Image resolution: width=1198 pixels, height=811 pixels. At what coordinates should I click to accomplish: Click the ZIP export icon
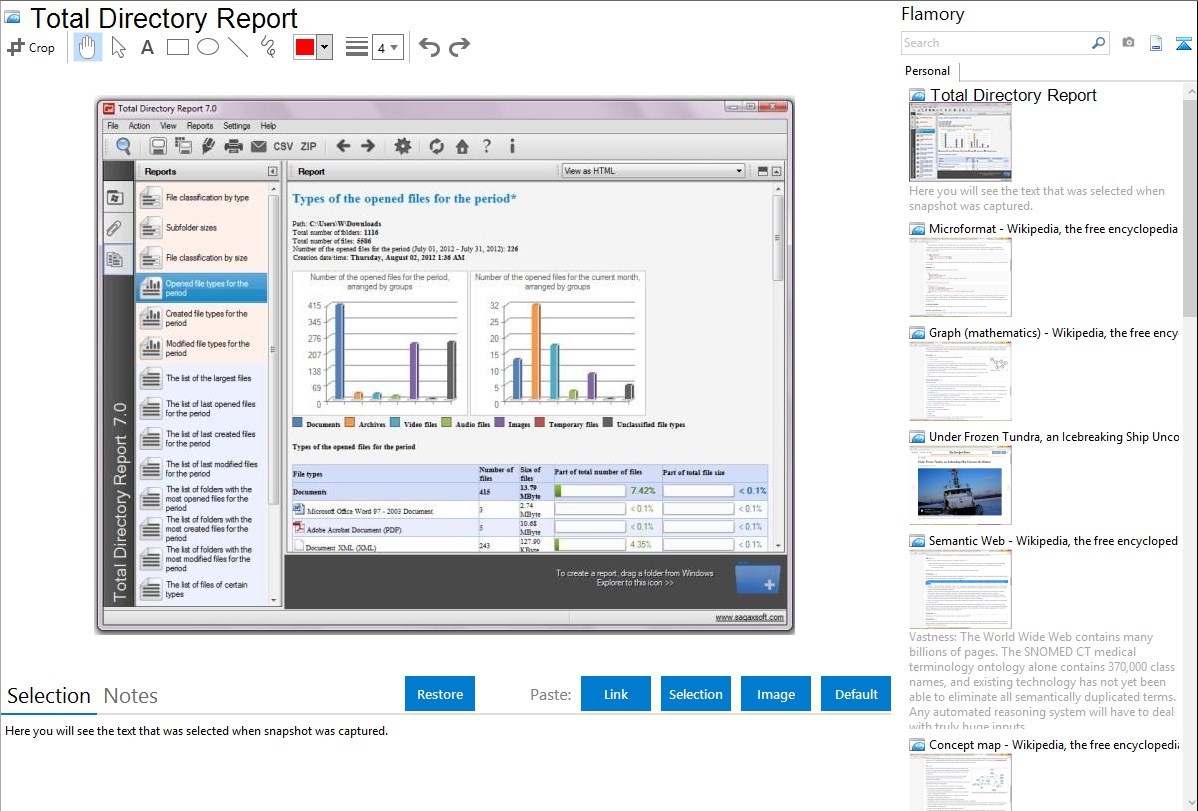309,146
